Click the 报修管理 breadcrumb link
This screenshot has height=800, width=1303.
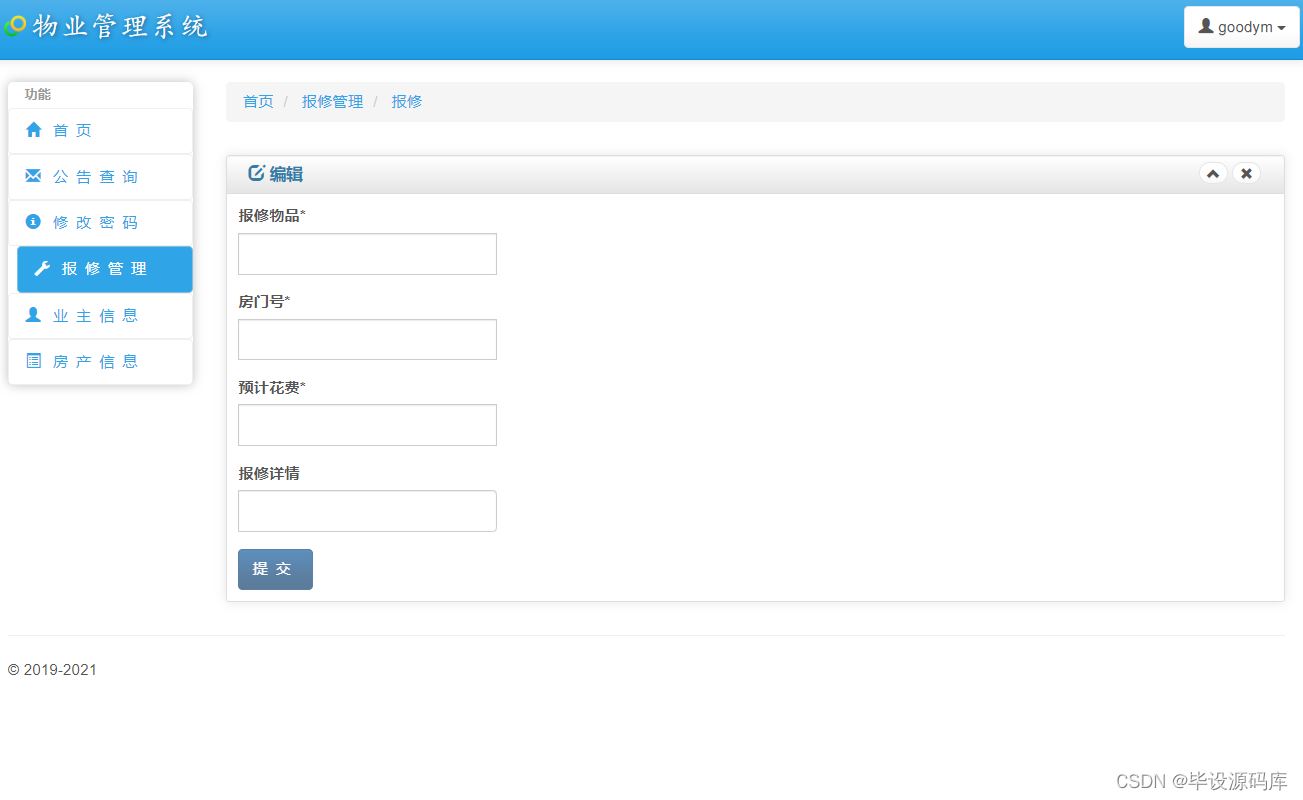pyautogui.click(x=333, y=101)
